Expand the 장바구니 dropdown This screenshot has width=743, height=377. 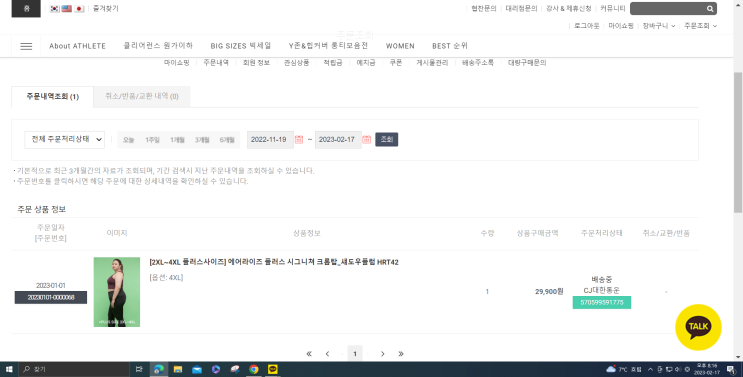coord(659,26)
